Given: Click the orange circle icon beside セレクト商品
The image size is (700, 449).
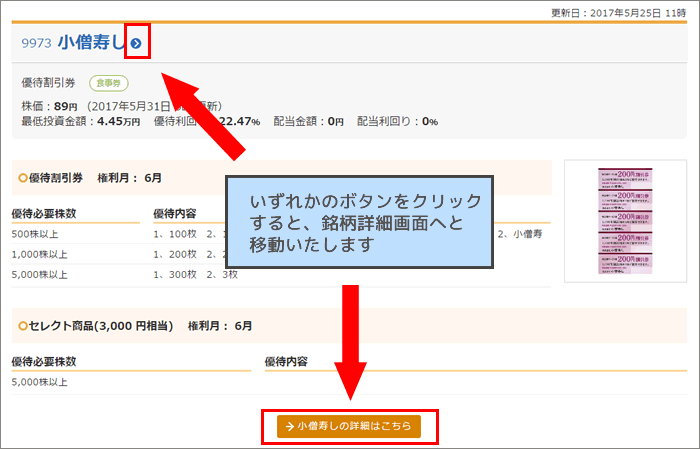Looking at the screenshot, I should pyautogui.click(x=23, y=326).
